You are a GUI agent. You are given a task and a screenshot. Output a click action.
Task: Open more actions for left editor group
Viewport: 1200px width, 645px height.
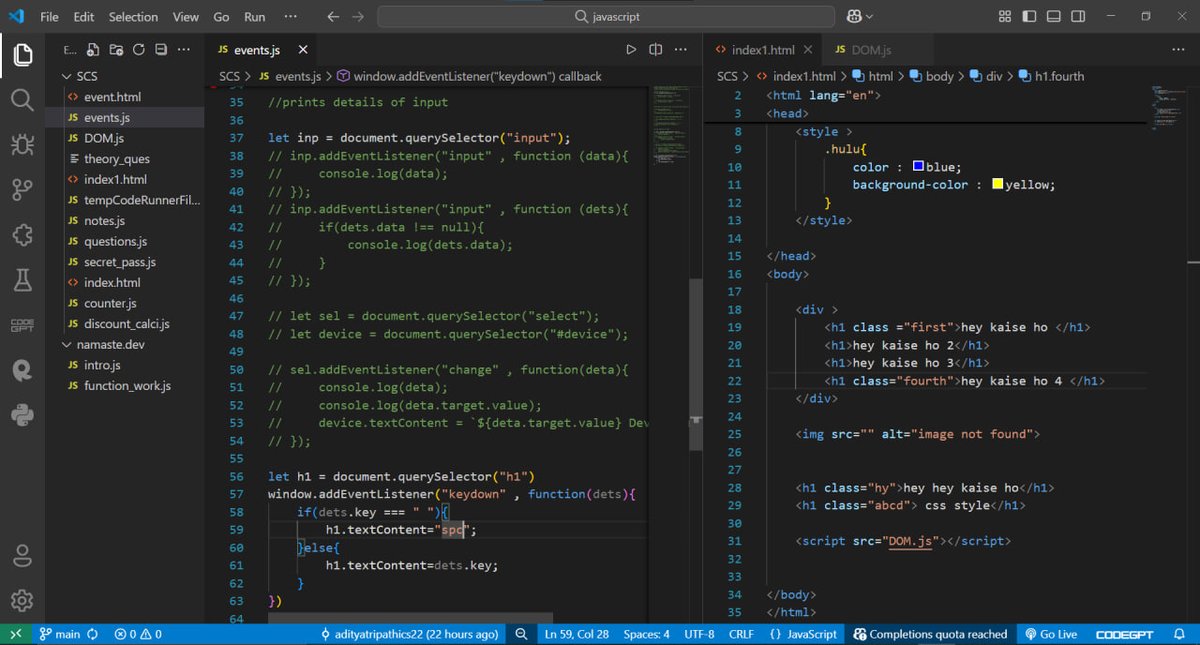tap(681, 49)
